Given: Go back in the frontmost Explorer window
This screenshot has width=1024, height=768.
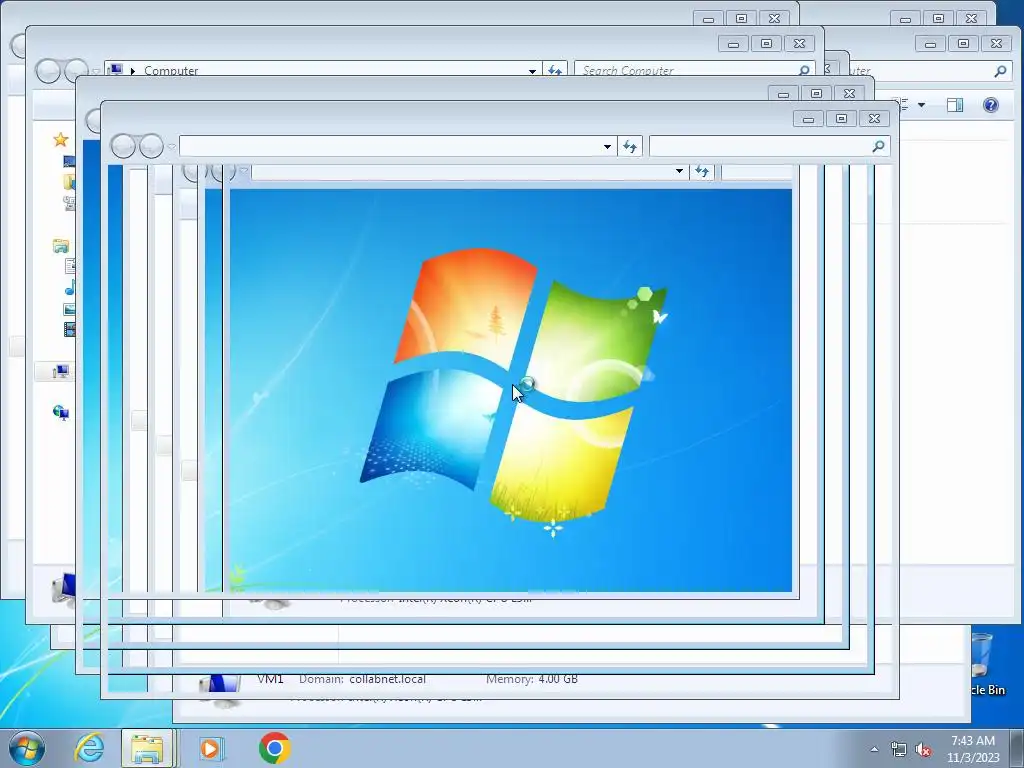Looking at the screenshot, I should point(123,146).
